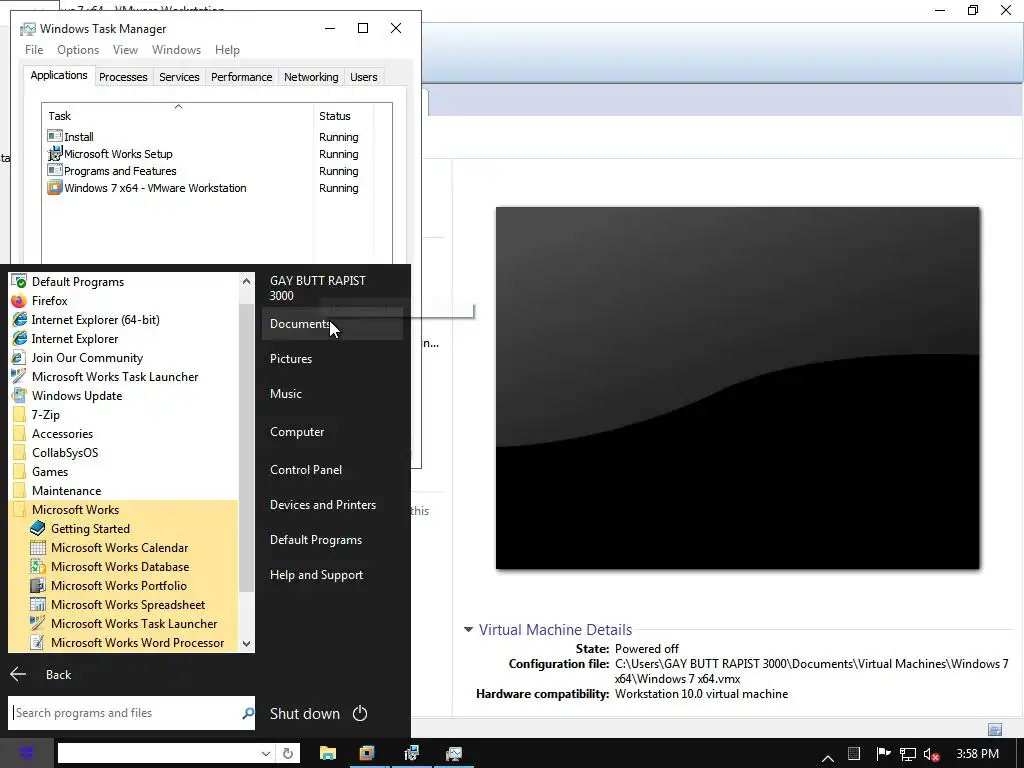Open Getting Started under Microsoft Works
Viewport: 1024px width, 768px height.
point(90,529)
